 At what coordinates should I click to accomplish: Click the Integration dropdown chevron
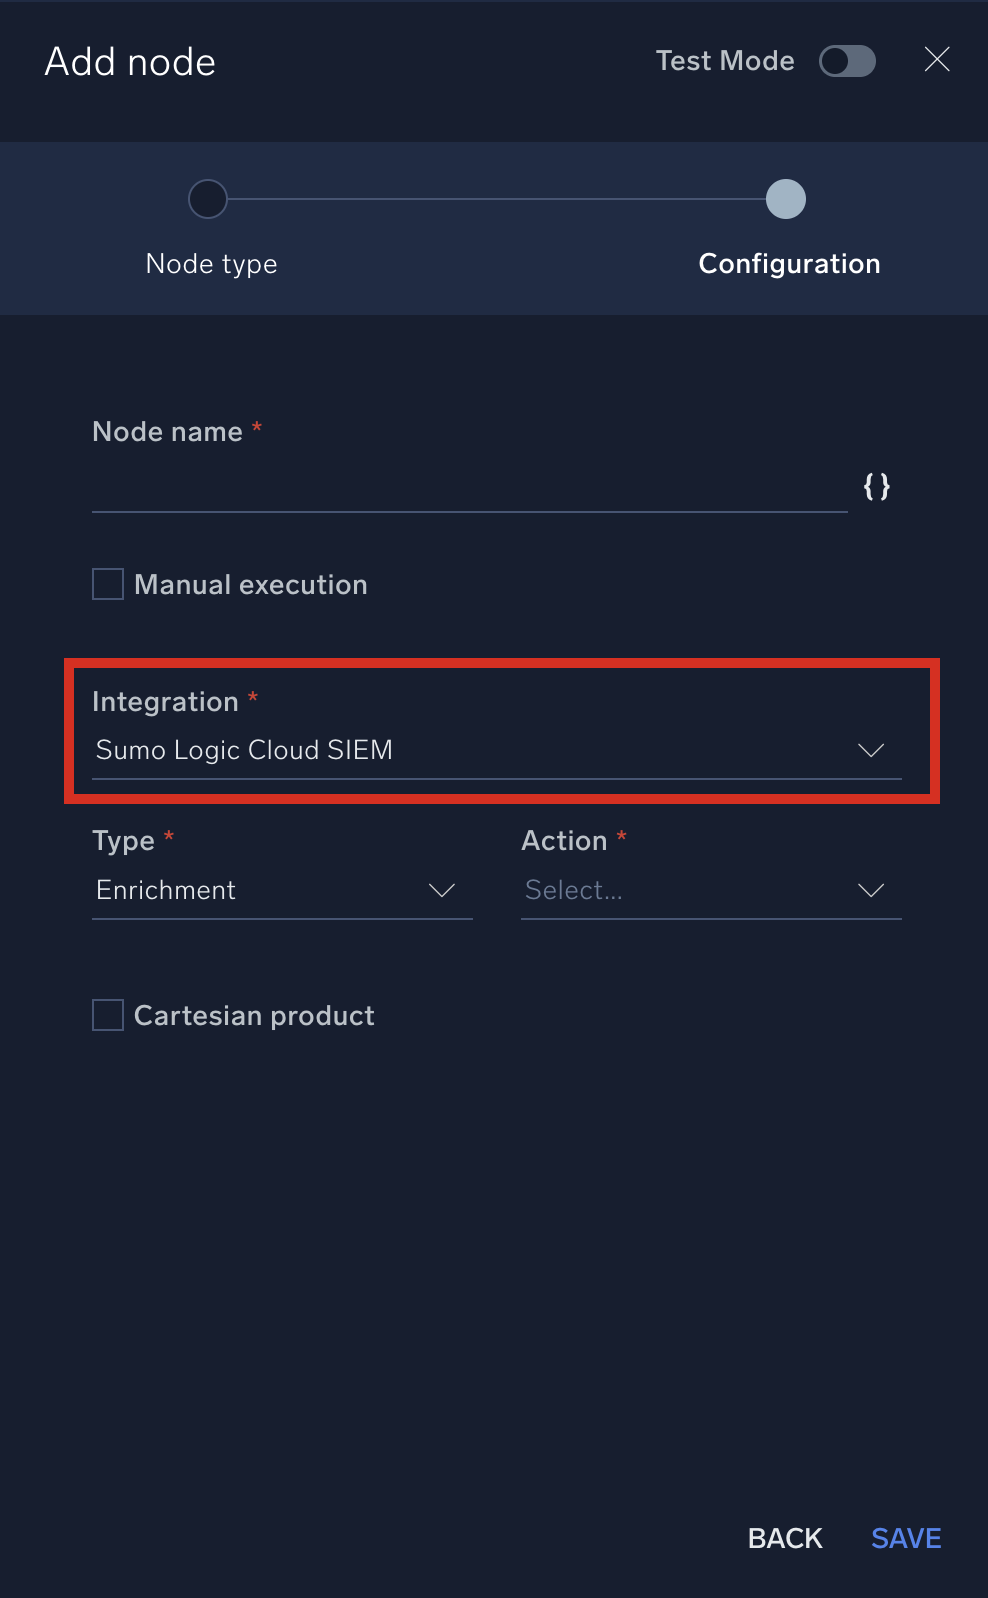click(x=871, y=750)
